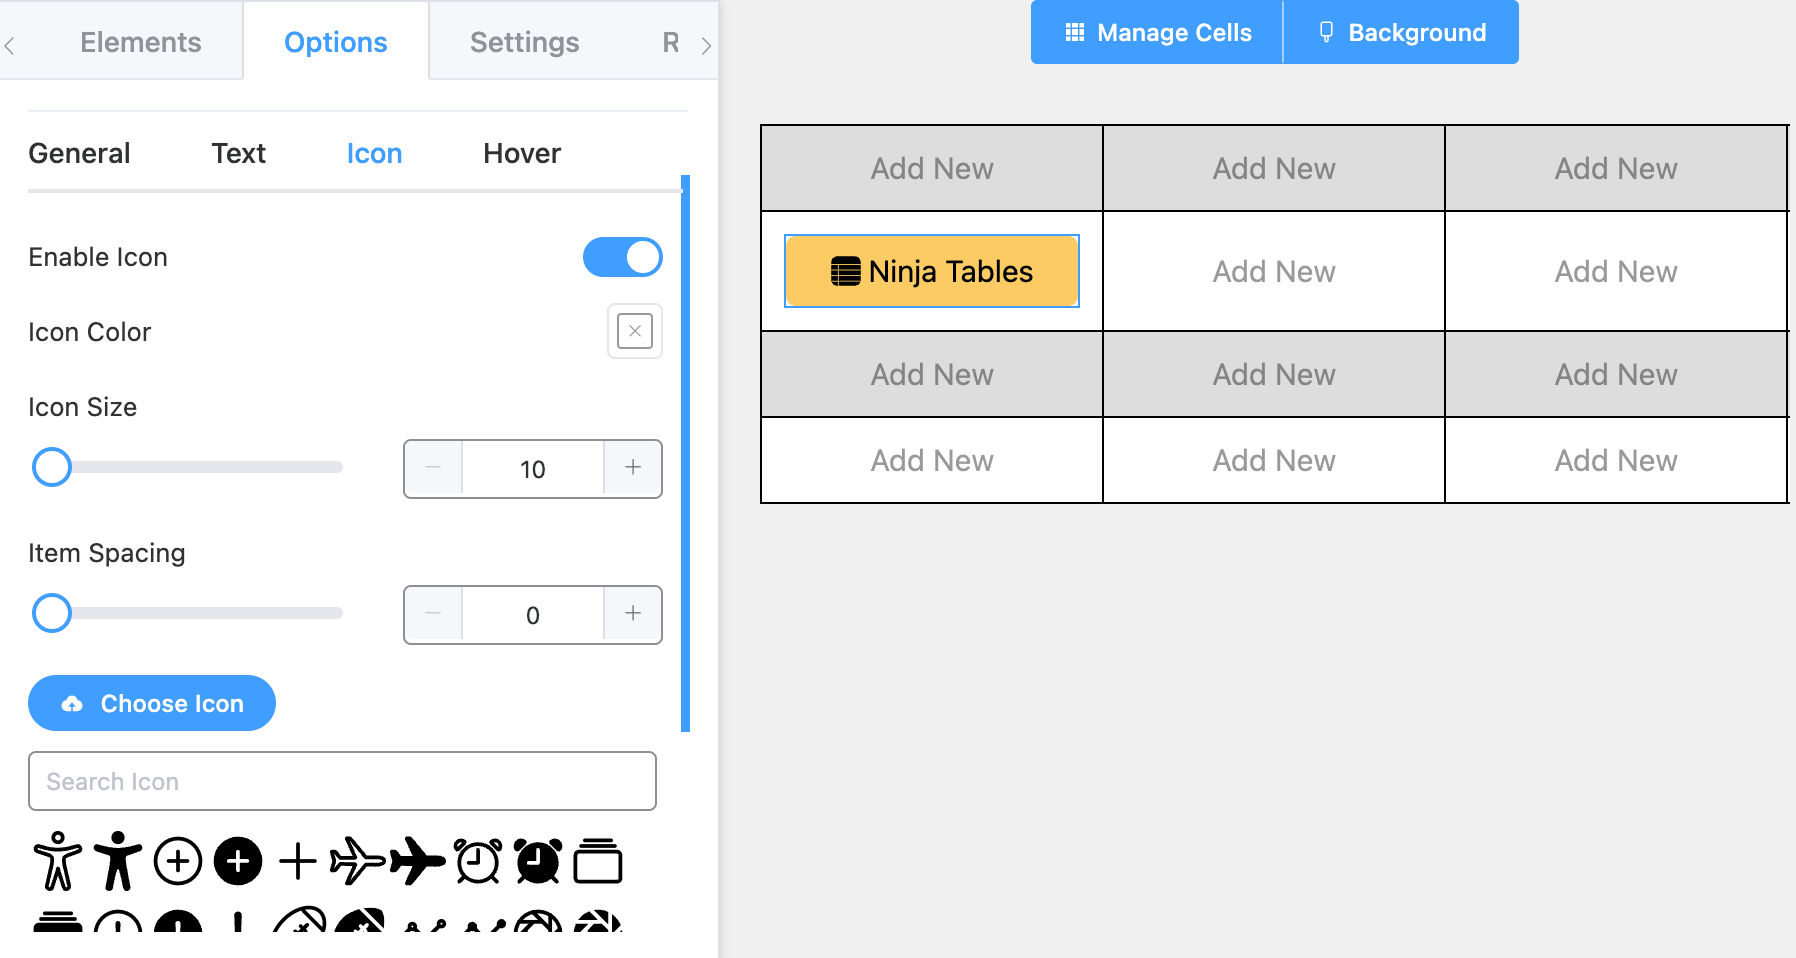The width and height of the screenshot is (1796, 958).
Task: Pick the filled add circle icon
Action: (238, 860)
